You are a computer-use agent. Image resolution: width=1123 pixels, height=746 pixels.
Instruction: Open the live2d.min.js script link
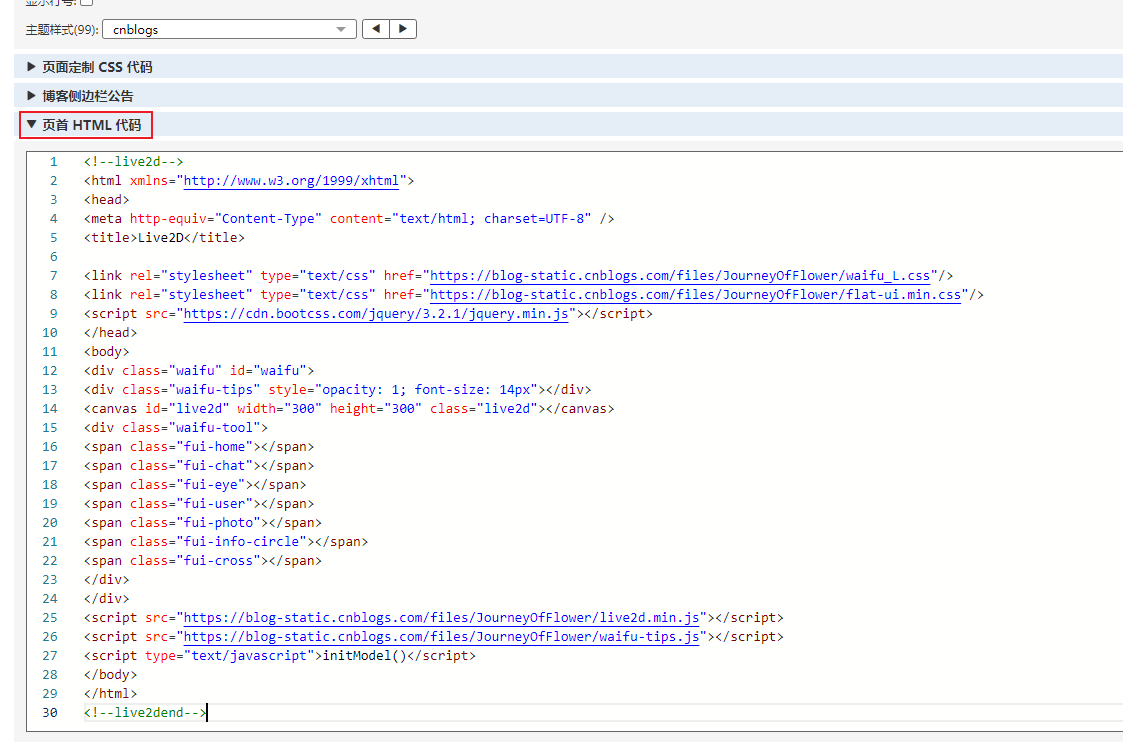(x=441, y=617)
